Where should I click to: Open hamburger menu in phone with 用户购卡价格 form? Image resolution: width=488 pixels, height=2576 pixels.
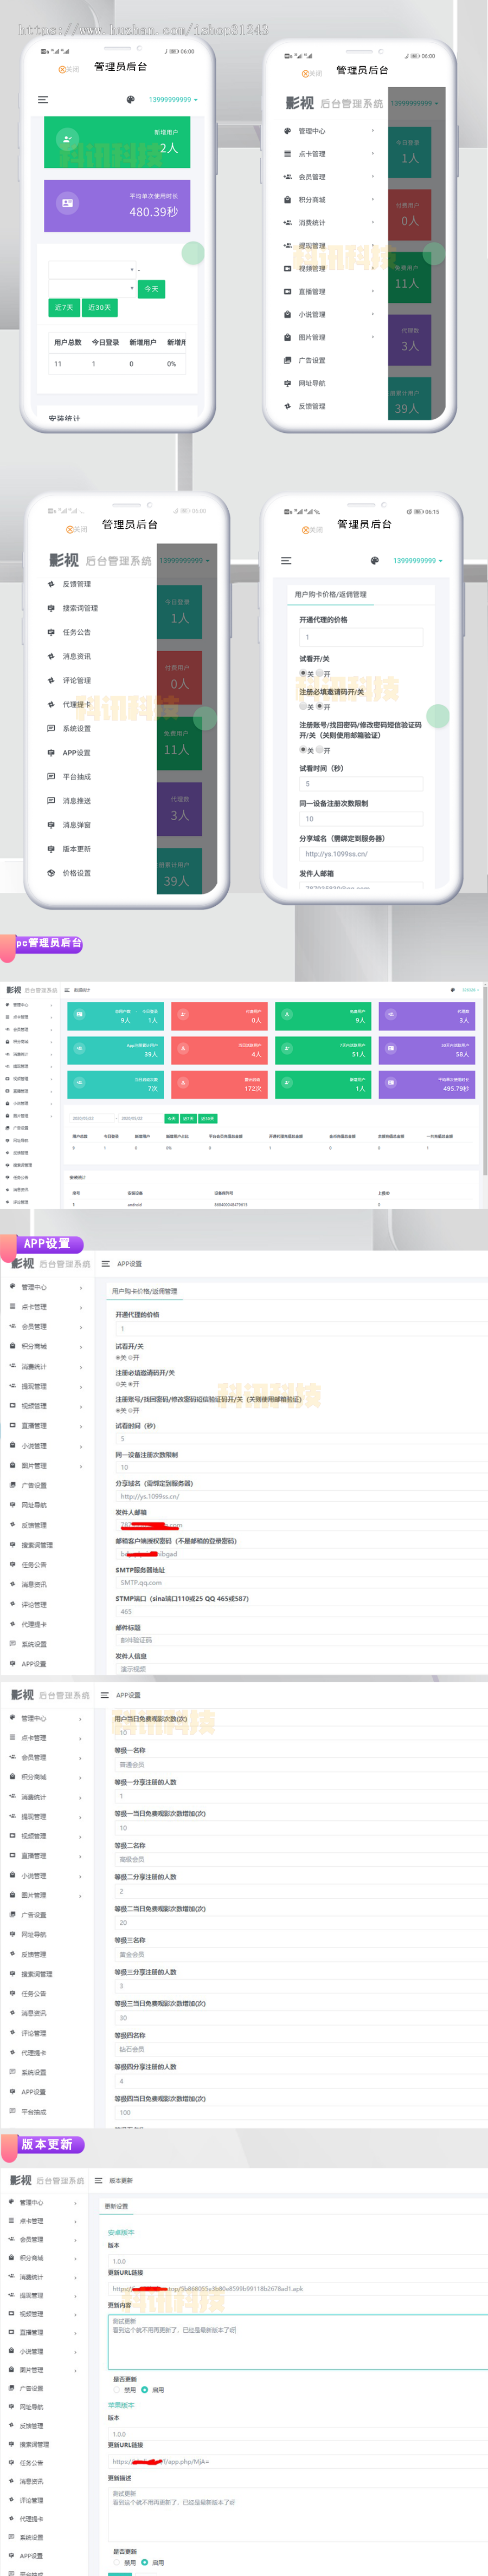286,561
